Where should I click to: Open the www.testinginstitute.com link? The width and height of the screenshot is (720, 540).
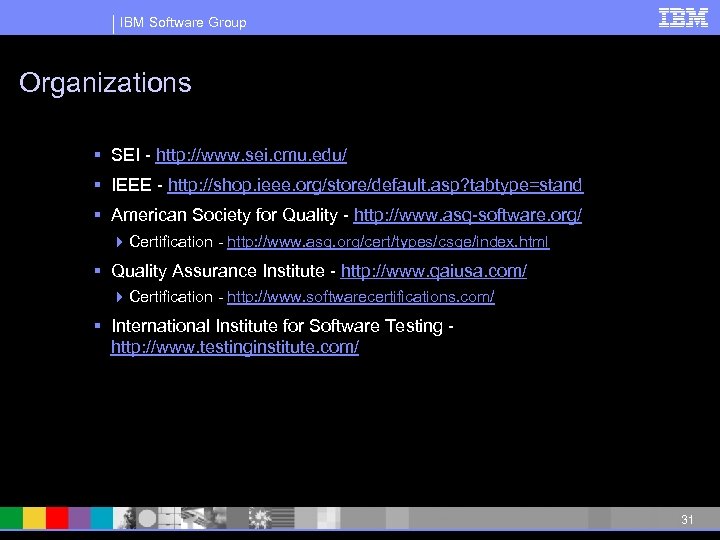[235, 347]
